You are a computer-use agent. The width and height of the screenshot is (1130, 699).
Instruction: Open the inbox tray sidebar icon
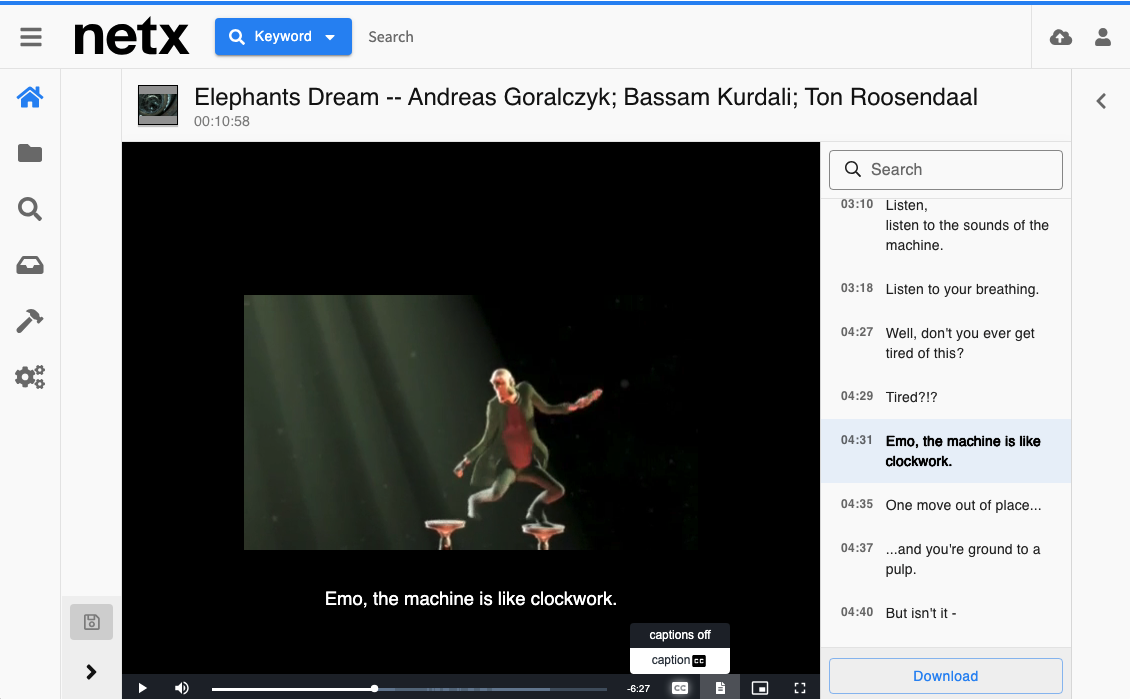30,265
